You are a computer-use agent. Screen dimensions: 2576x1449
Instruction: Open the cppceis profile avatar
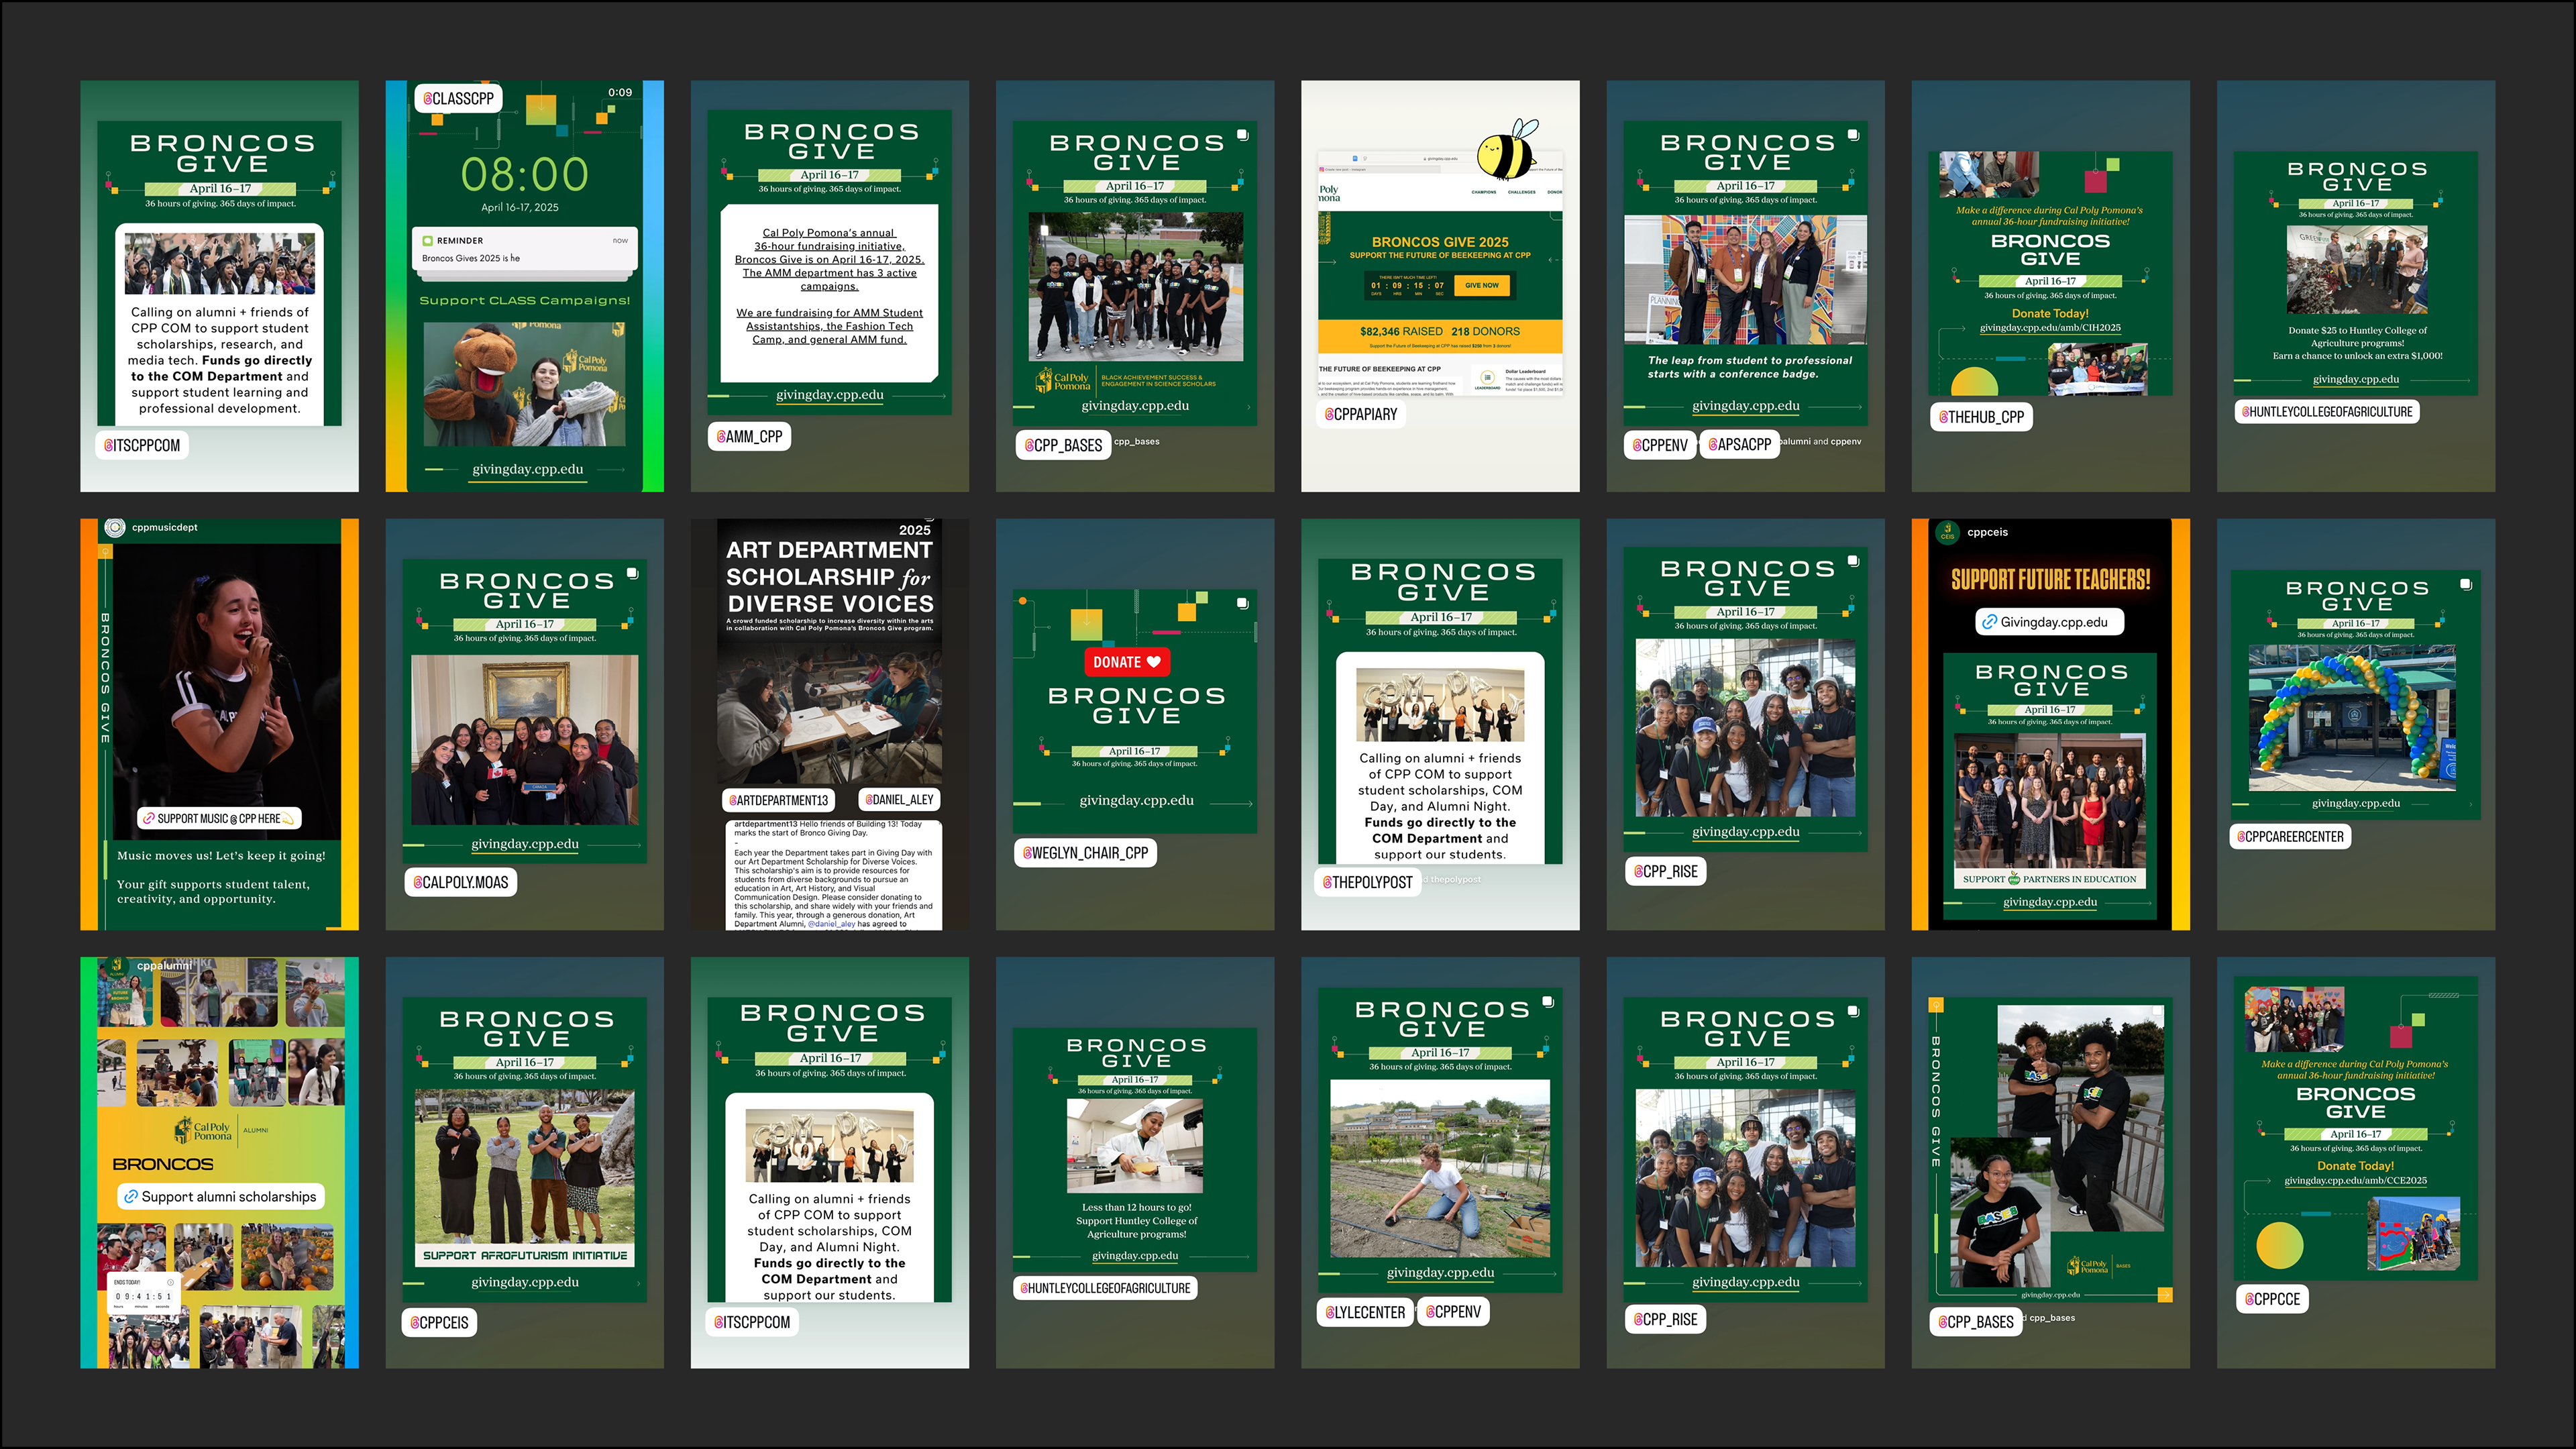click(1947, 532)
